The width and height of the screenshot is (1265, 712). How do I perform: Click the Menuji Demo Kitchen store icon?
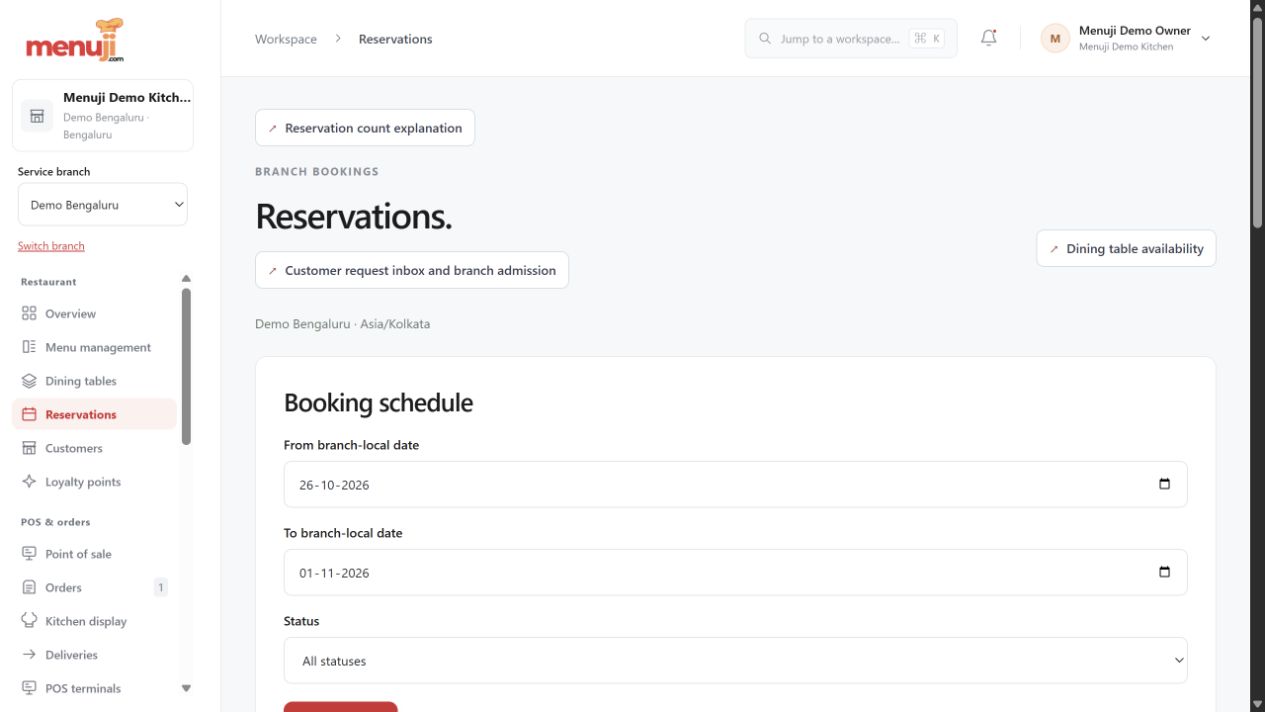tap(37, 116)
